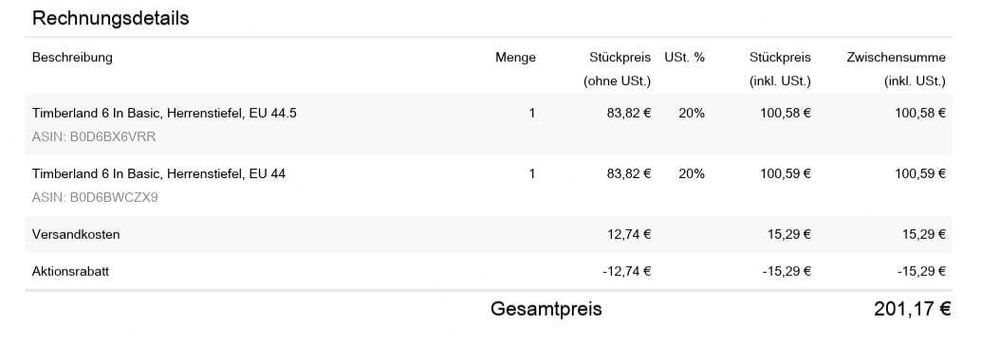Image resolution: width=1000 pixels, height=362 pixels.
Task: Click the 20% tax rate for EU 44.5
Action: (x=691, y=113)
